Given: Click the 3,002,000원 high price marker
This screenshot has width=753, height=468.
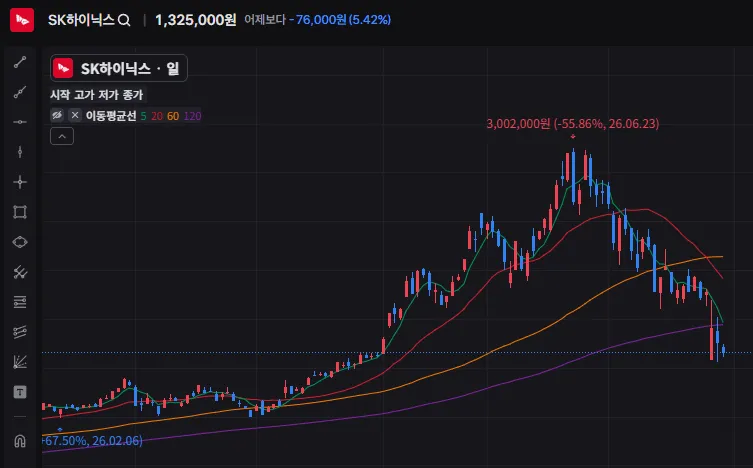Looking at the screenshot, I should 572,124.
